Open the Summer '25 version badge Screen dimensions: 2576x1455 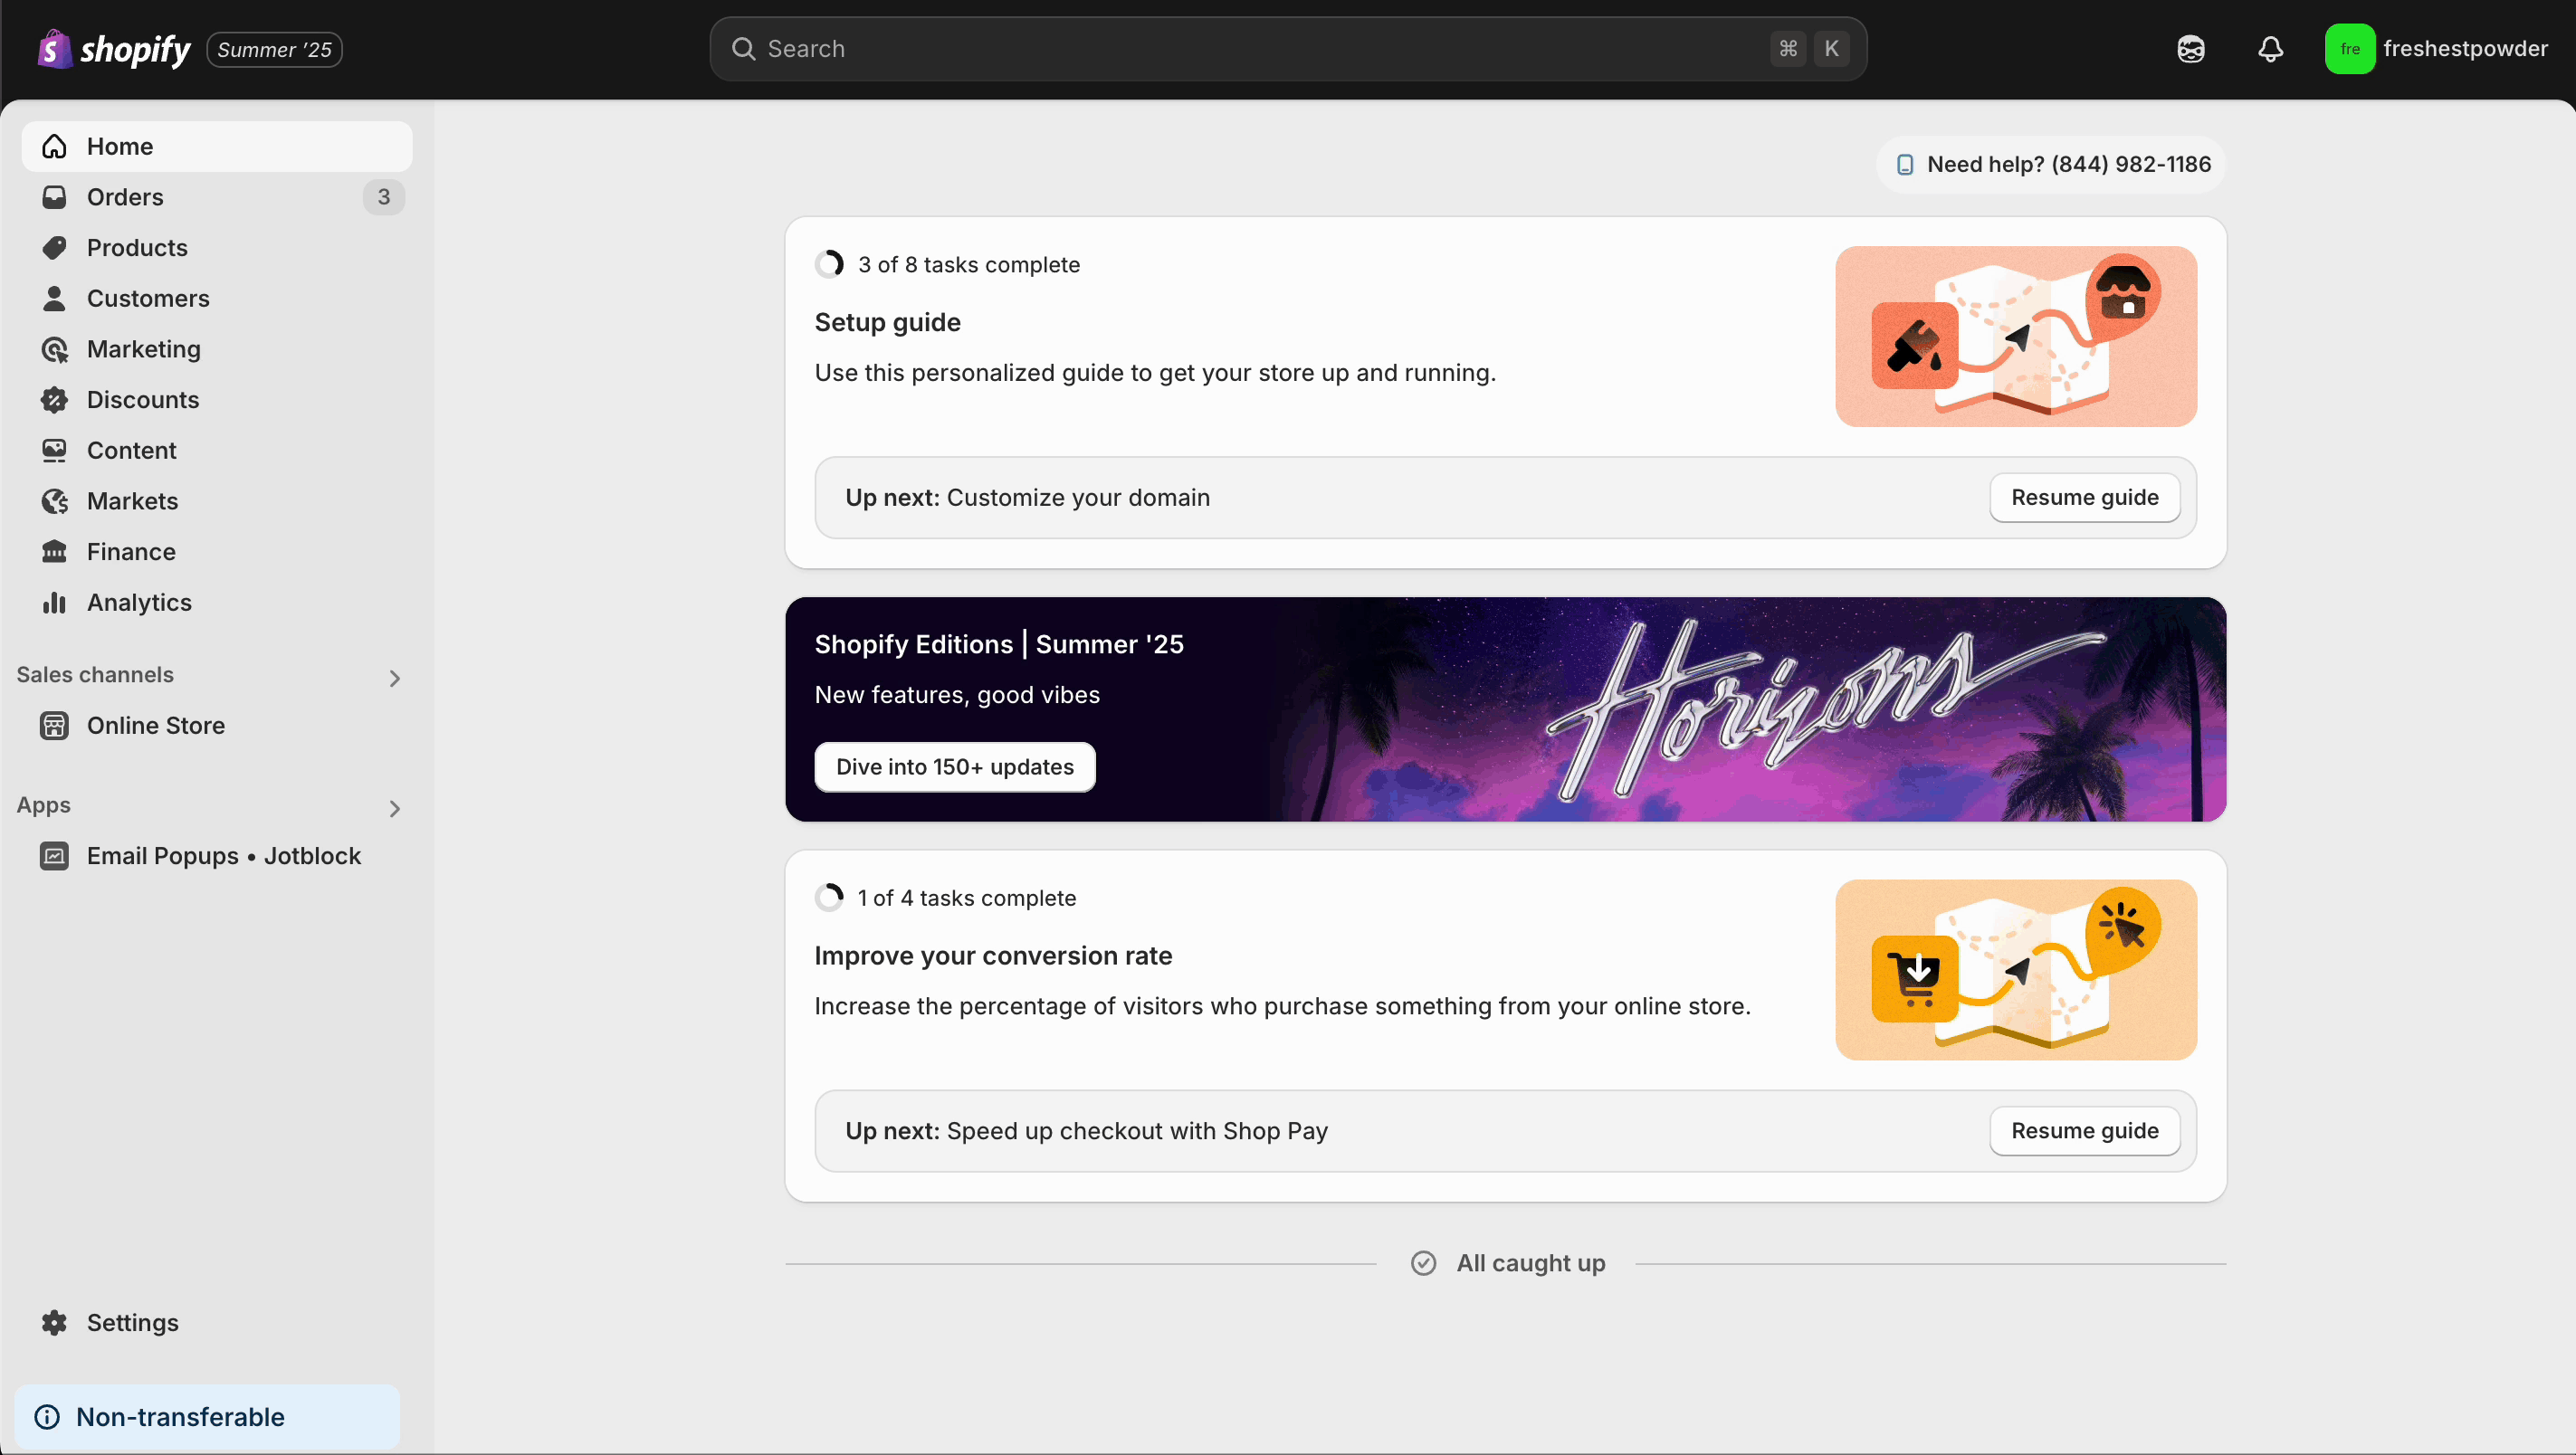coord(274,49)
